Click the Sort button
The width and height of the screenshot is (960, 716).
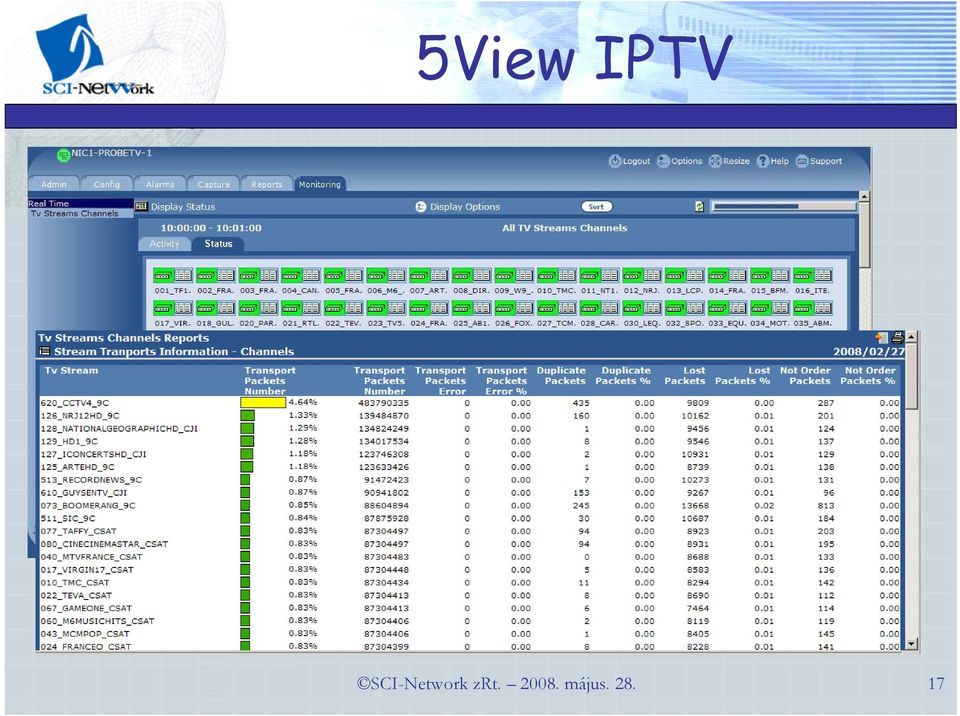click(x=596, y=207)
